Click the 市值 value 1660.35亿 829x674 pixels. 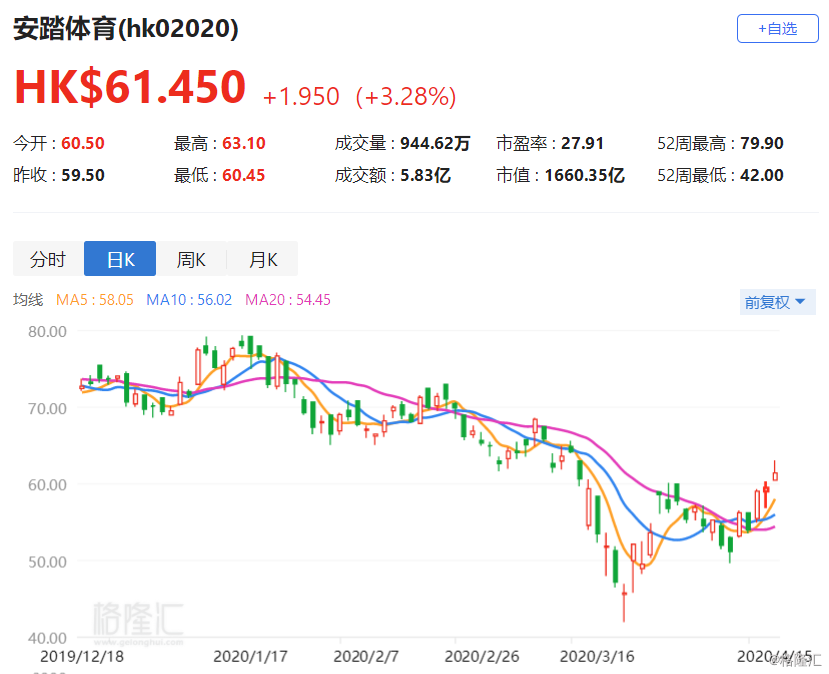[x=585, y=175]
